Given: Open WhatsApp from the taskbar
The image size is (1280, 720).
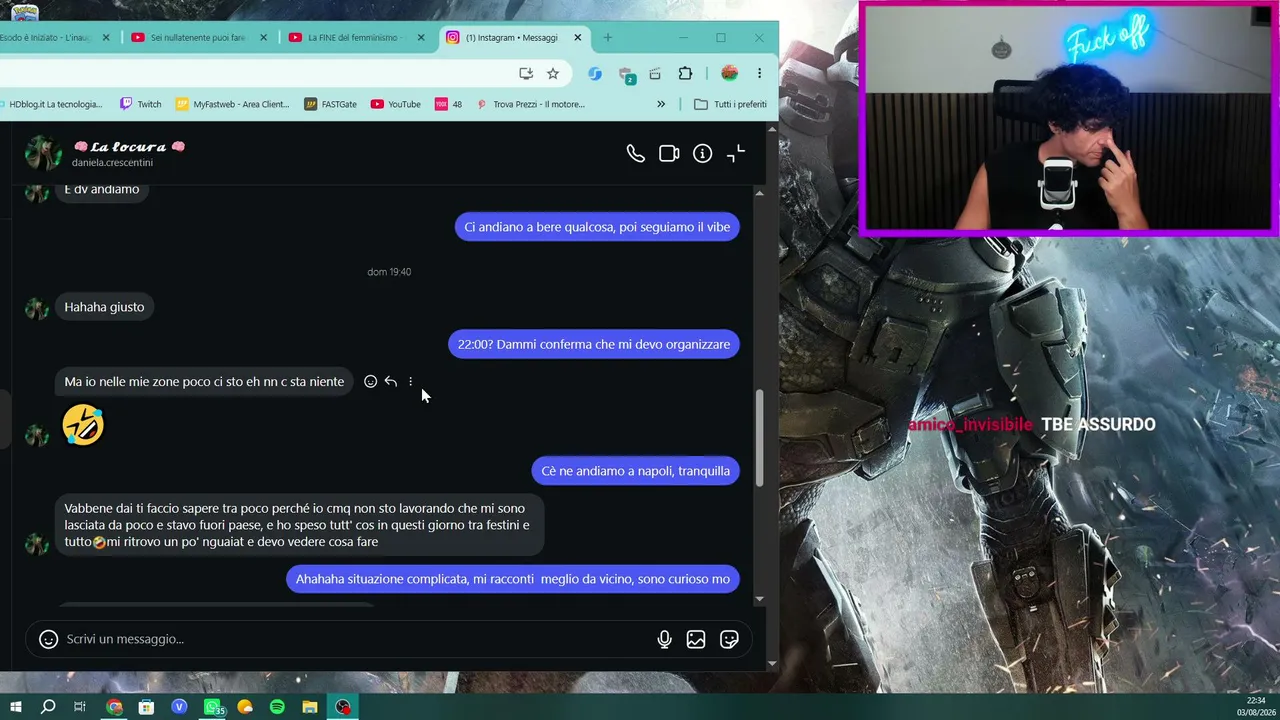Looking at the screenshot, I should (213, 707).
